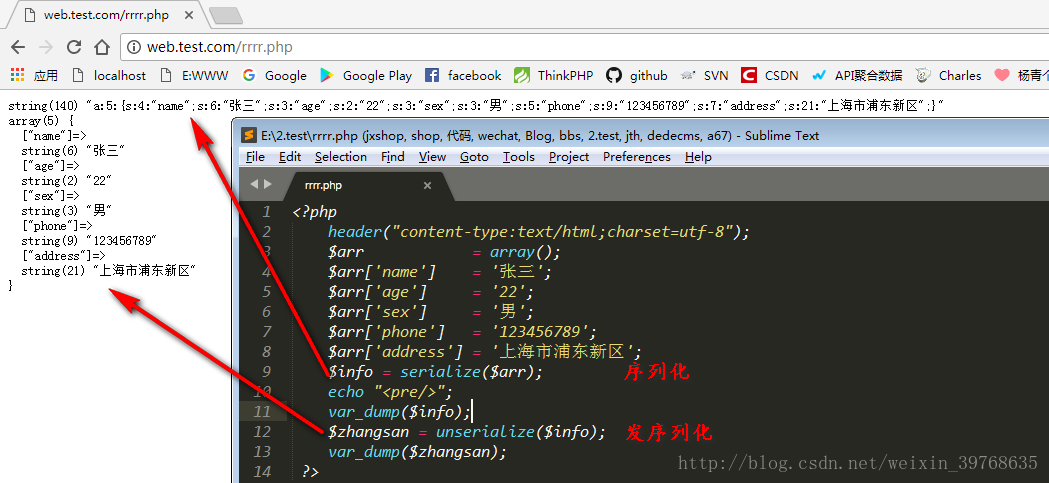Click var_dump($zhangsan) on line 13
The image size is (1049, 483).
417,452
